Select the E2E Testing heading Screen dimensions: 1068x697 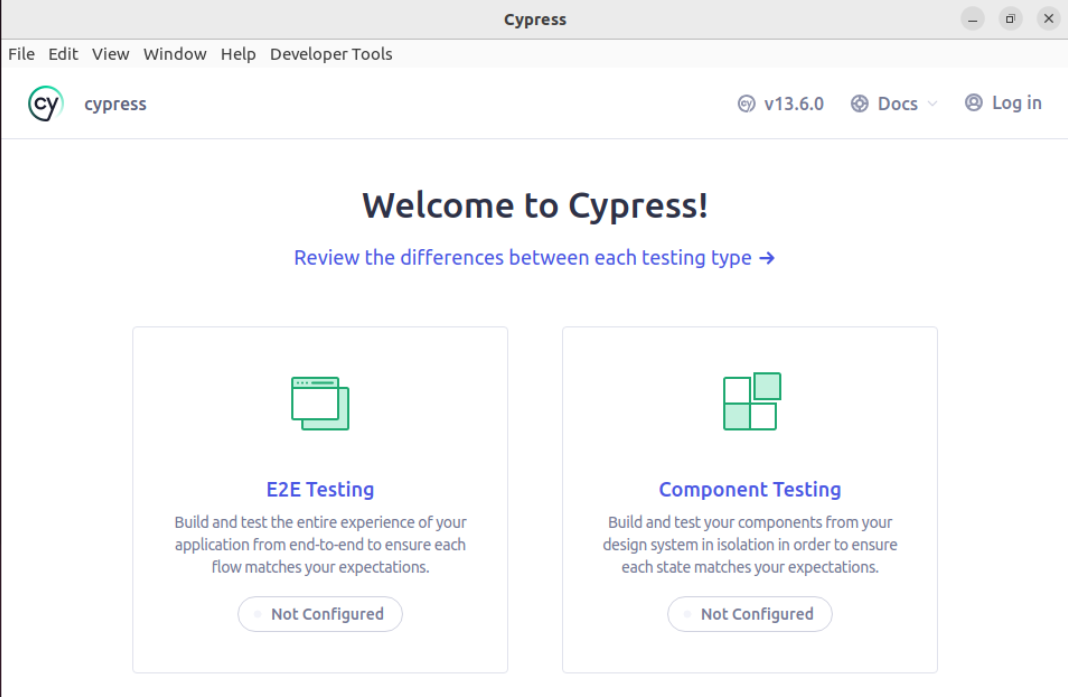(320, 489)
